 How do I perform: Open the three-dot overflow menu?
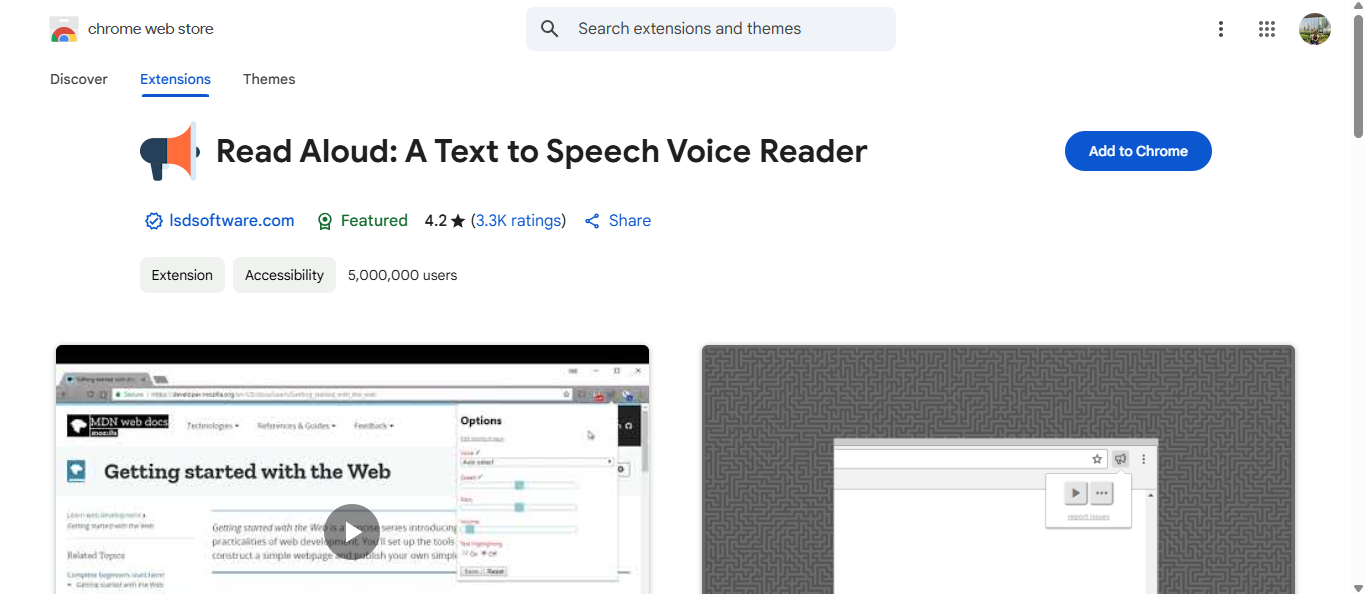coord(1220,29)
